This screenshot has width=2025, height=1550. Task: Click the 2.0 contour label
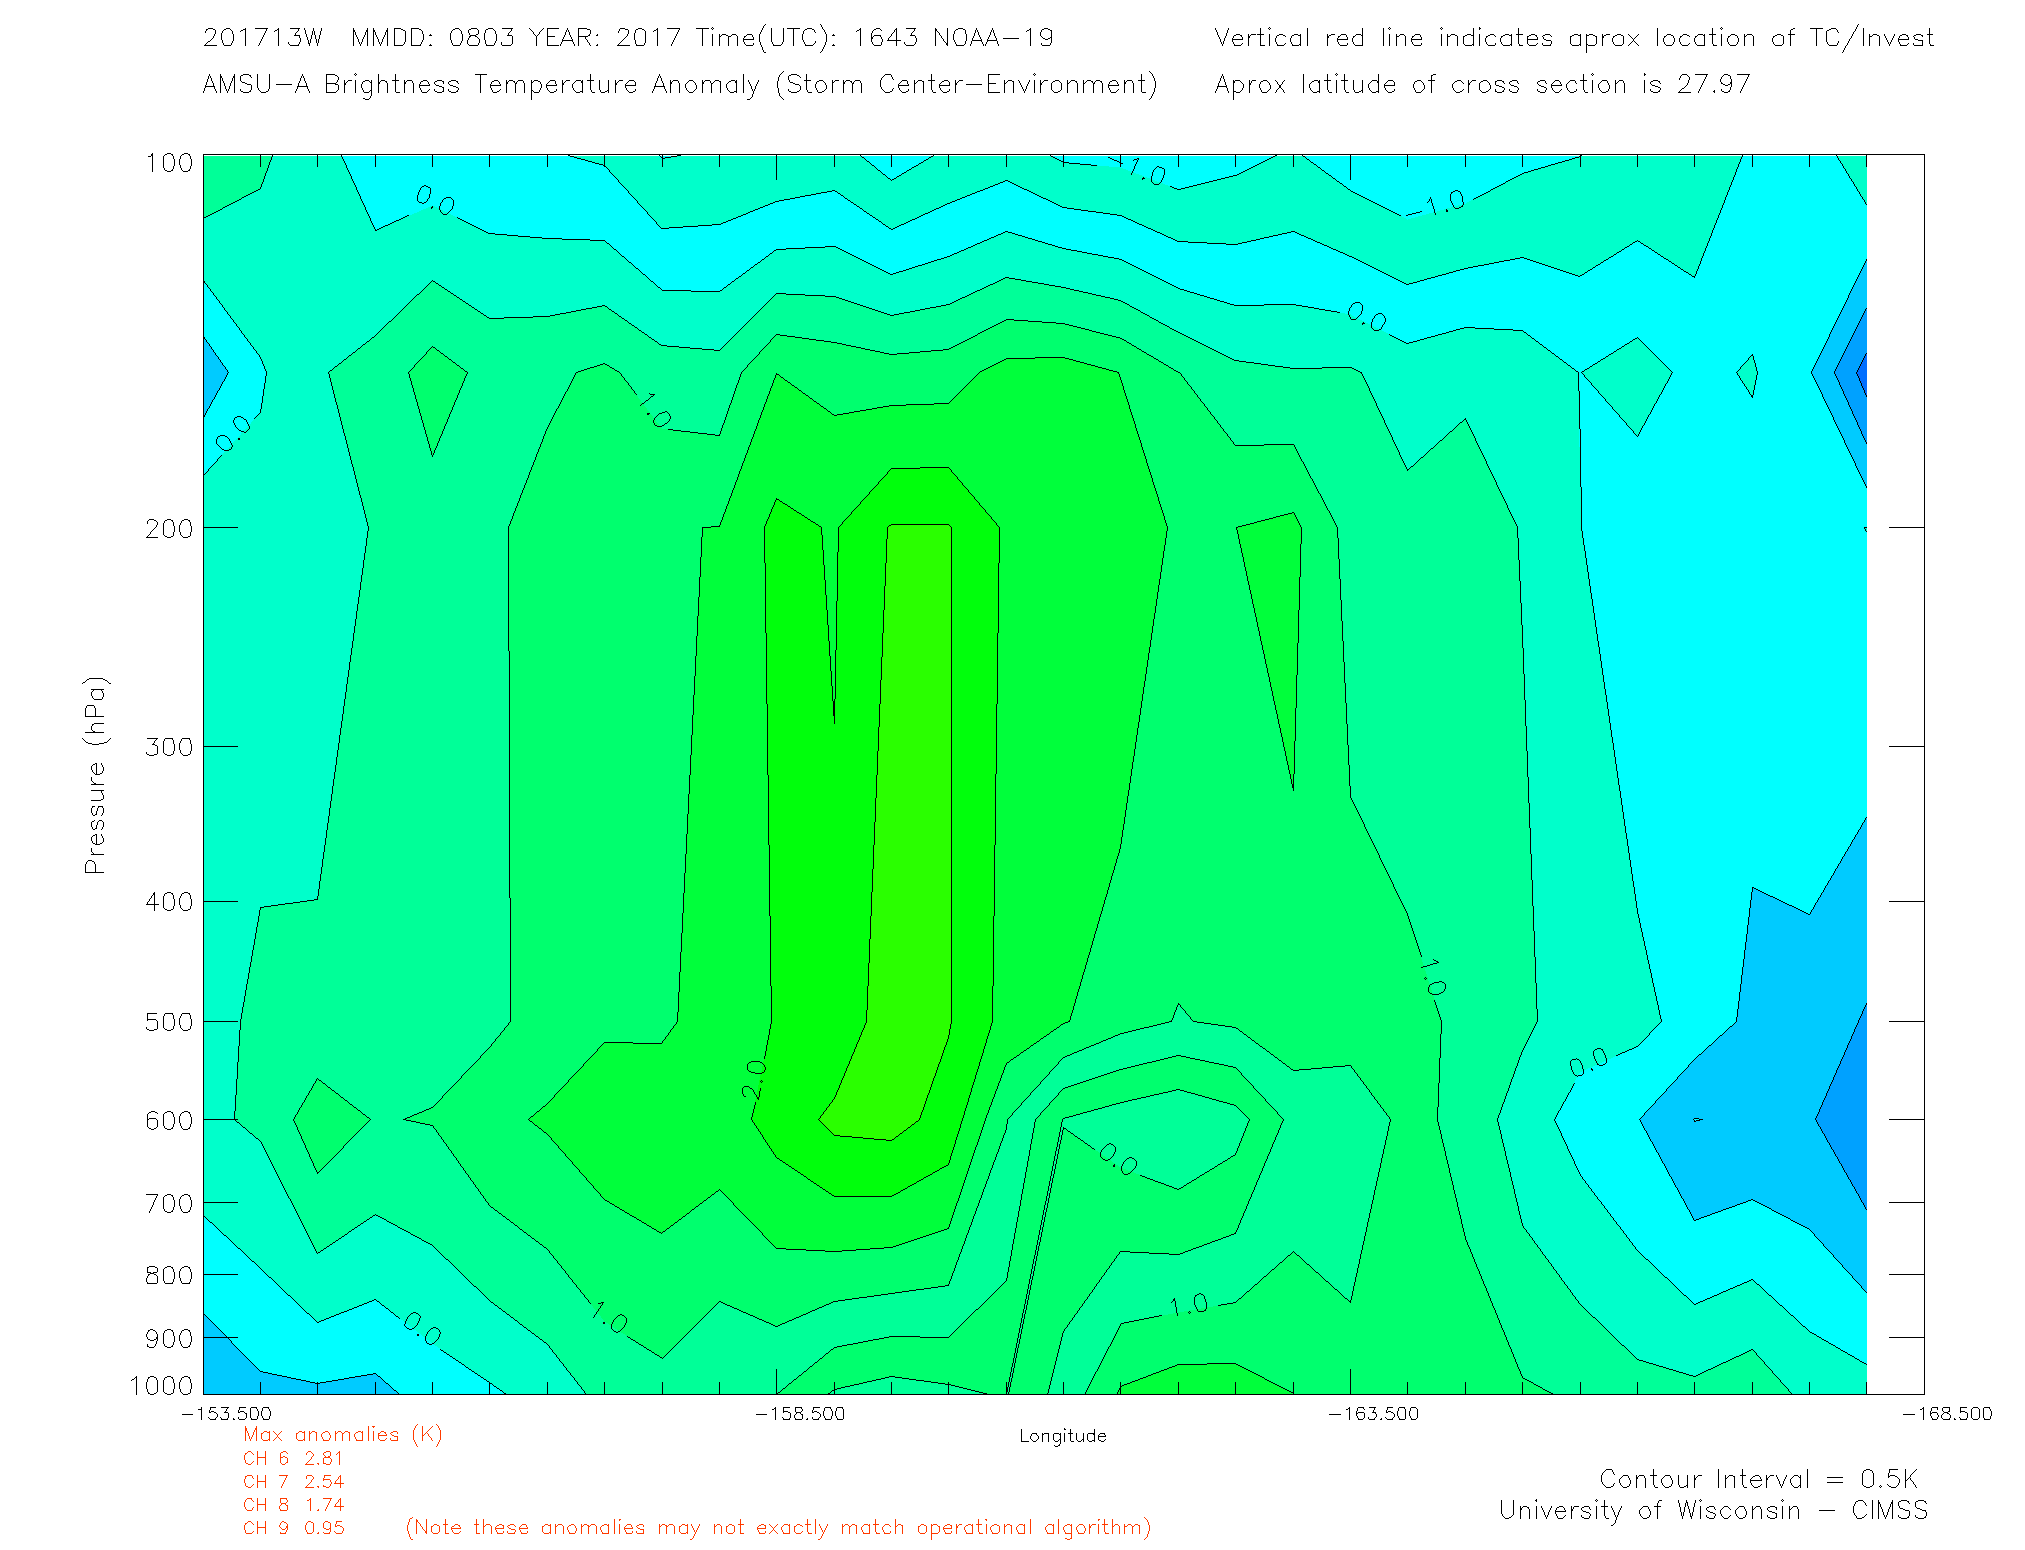click(755, 1079)
